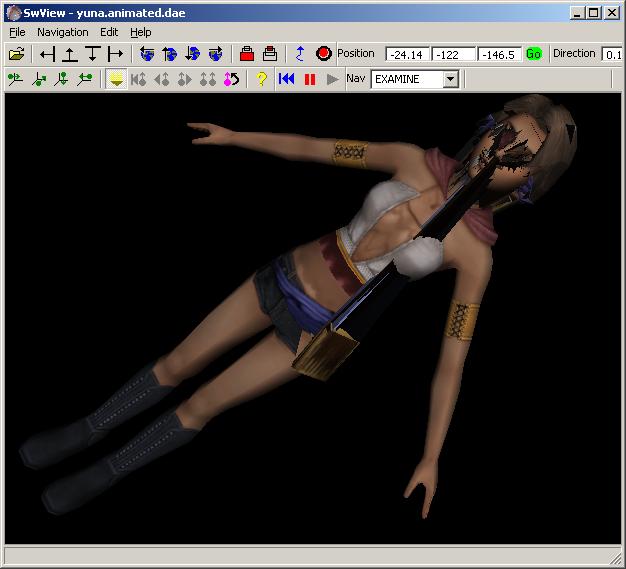This screenshot has width=626, height=569.
Task: Click the white printer icon
Action: 270,54
